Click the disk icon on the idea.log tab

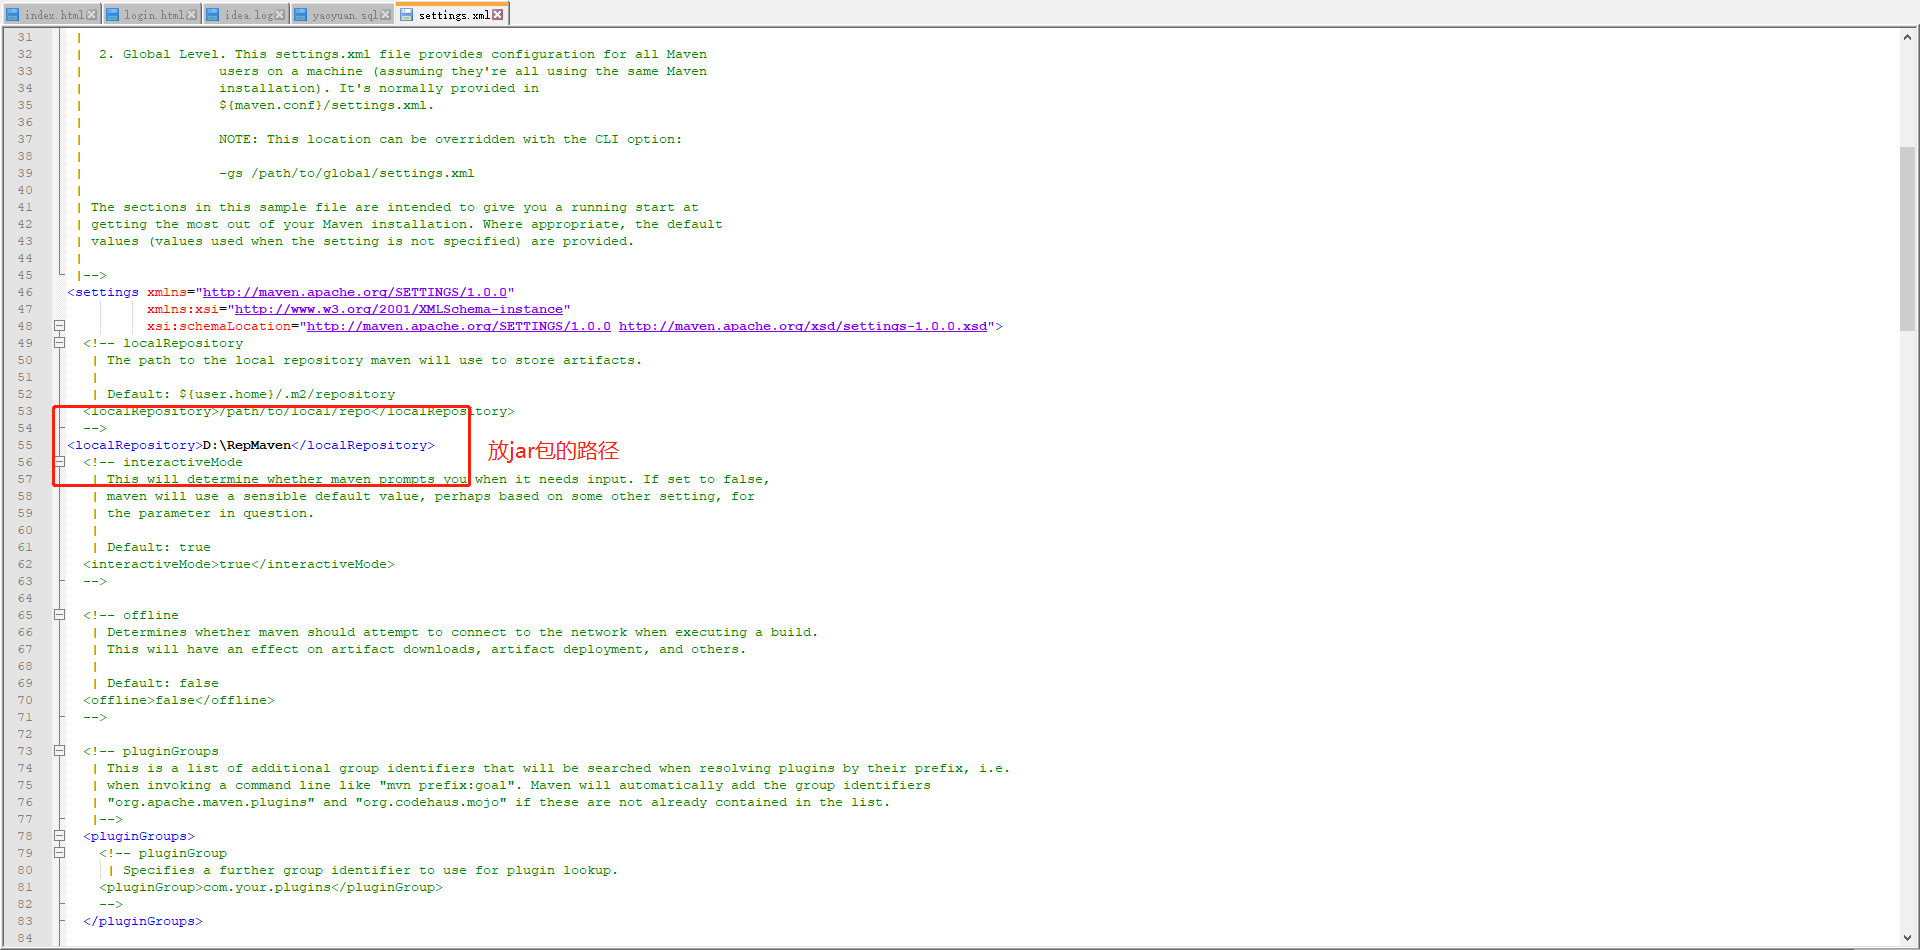pos(210,14)
